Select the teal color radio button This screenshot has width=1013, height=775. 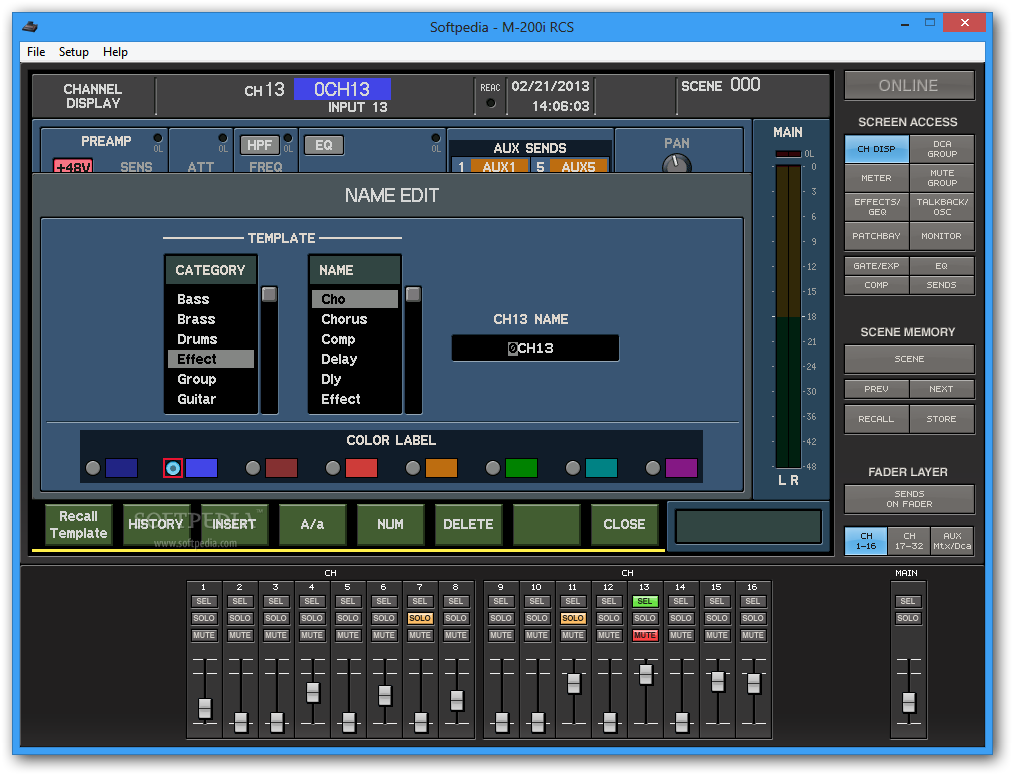pyautogui.click(x=573, y=468)
